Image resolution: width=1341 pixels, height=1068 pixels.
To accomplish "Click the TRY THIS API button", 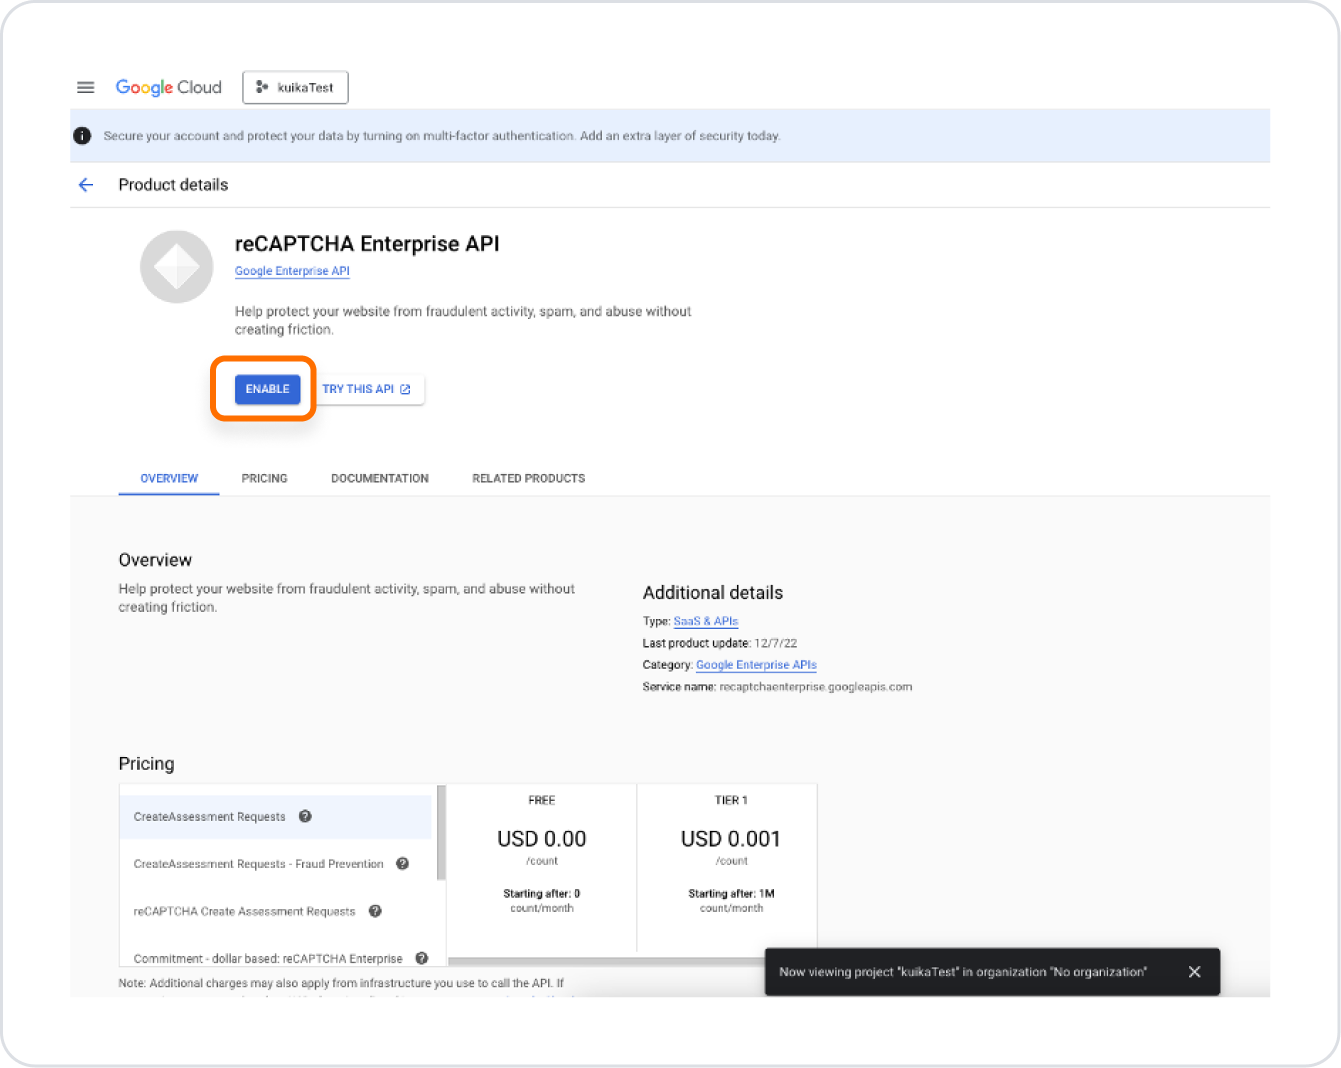I will (367, 389).
